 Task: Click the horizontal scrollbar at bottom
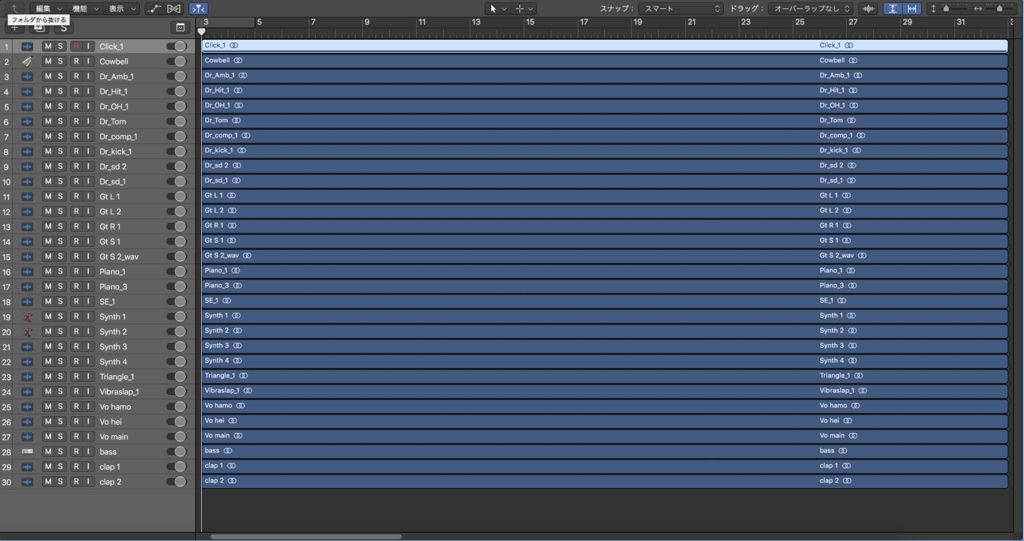point(306,537)
